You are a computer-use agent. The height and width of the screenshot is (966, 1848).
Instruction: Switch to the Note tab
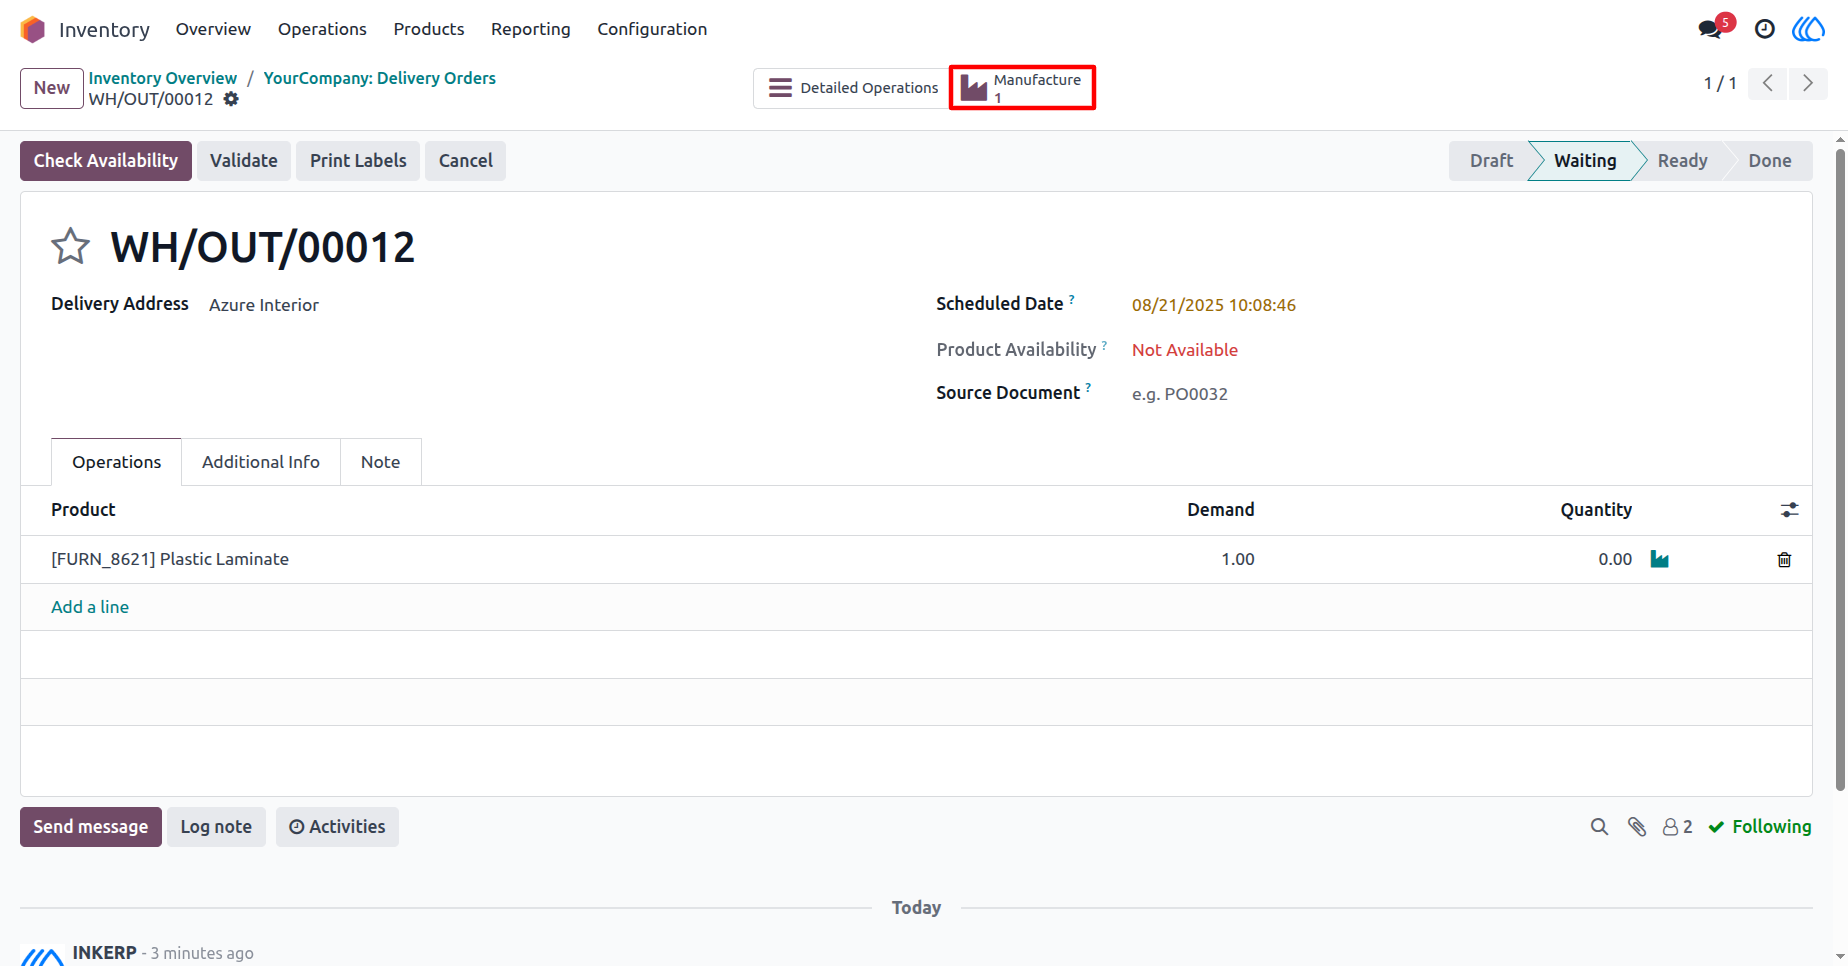pos(381,462)
